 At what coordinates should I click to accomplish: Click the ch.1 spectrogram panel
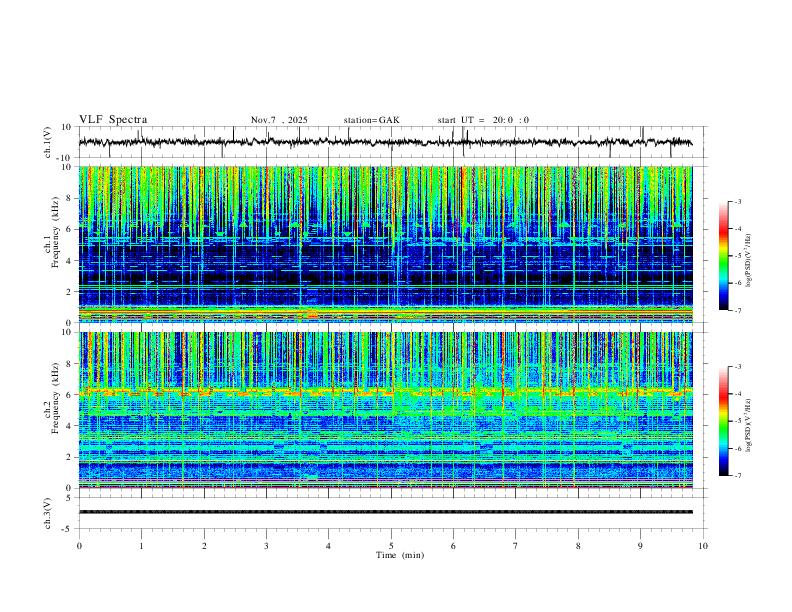(x=385, y=244)
